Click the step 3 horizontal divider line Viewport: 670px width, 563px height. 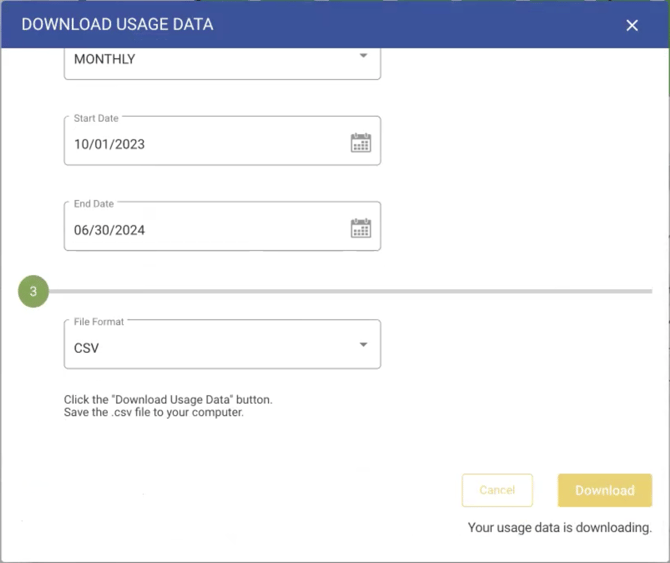[350, 291]
